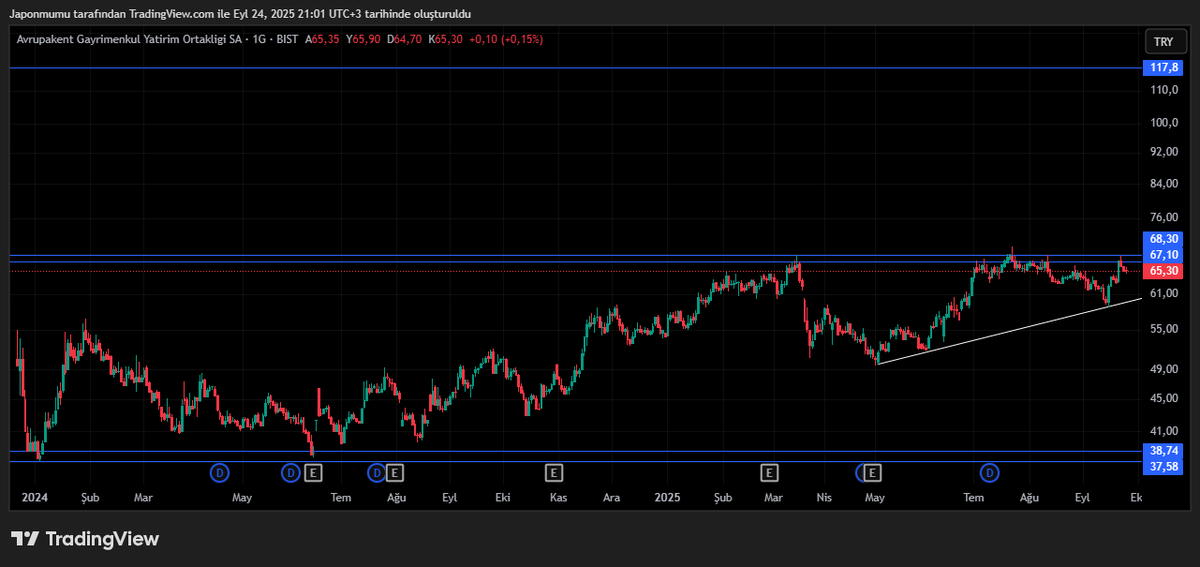
Task: Click the 76,00 price axis label
Action: click(x=1164, y=217)
